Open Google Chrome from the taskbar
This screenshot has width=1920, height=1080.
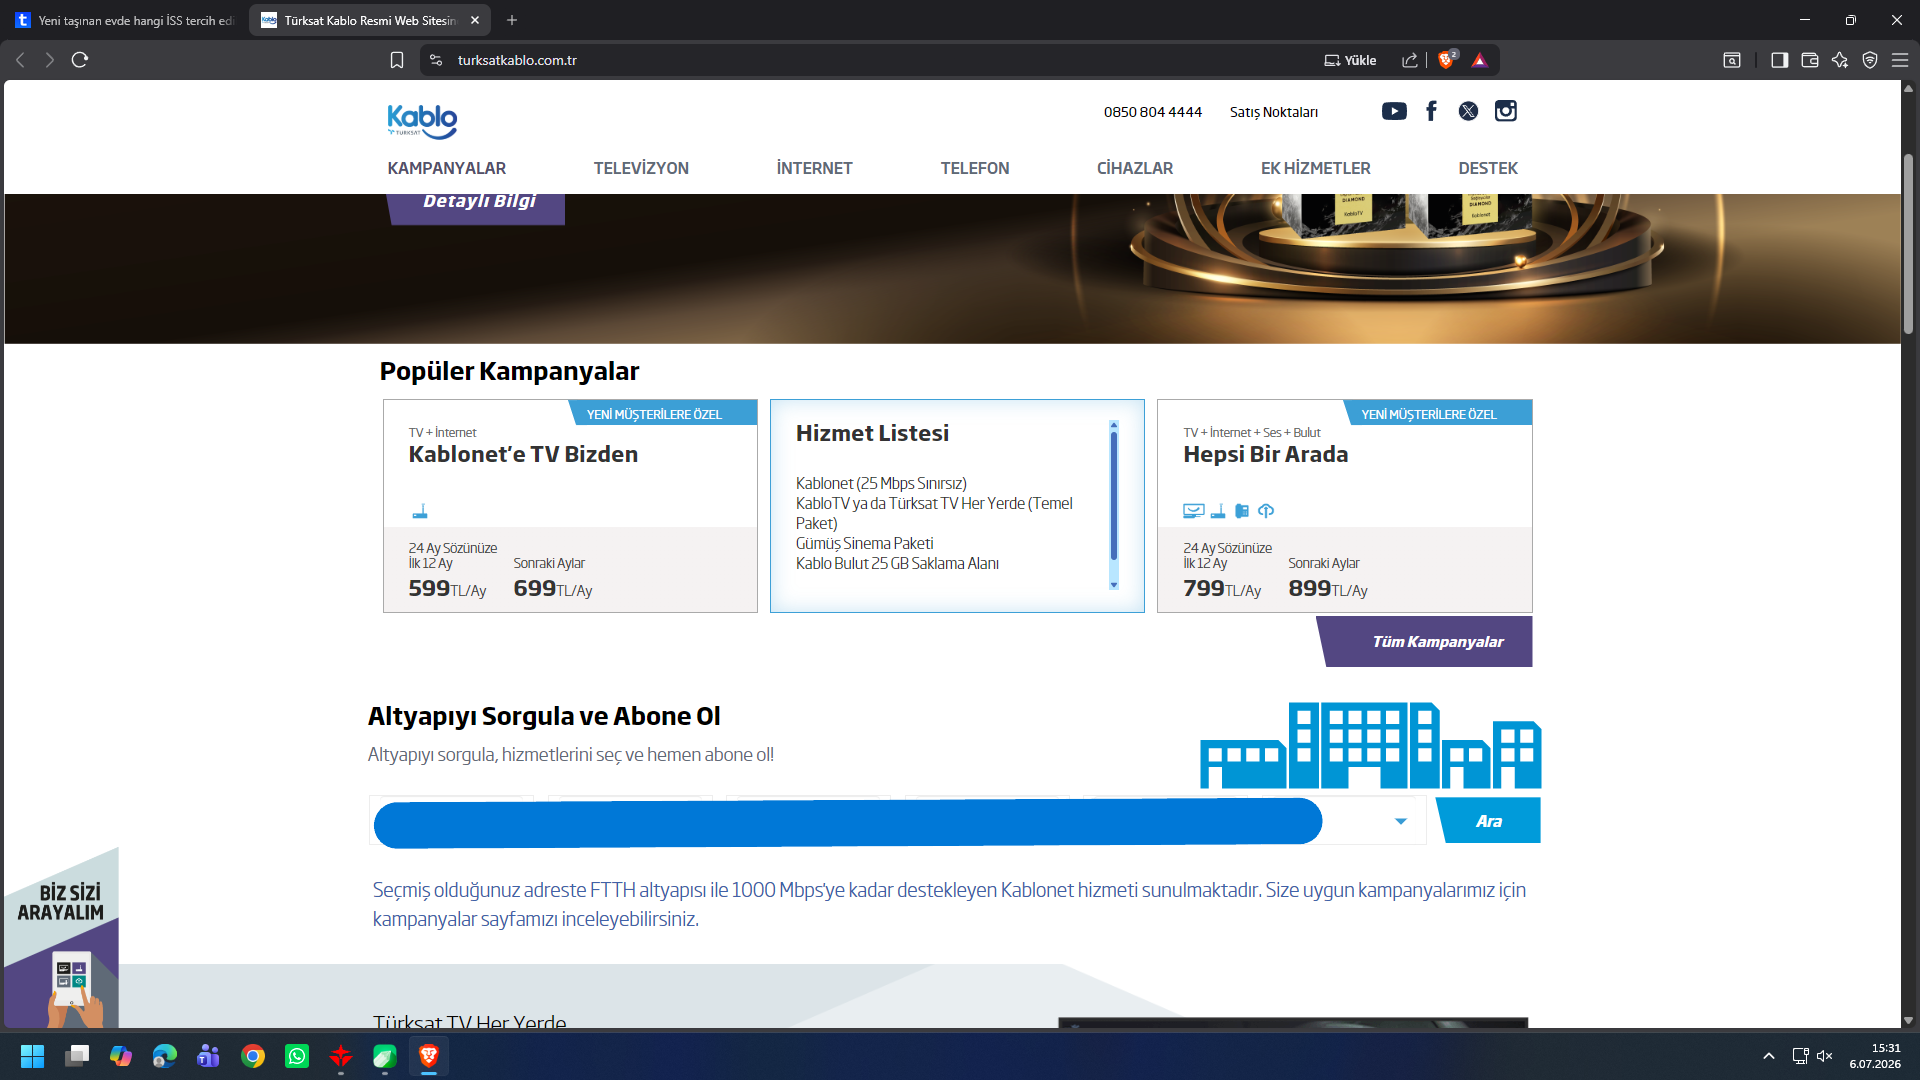[x=253, y=1056]
